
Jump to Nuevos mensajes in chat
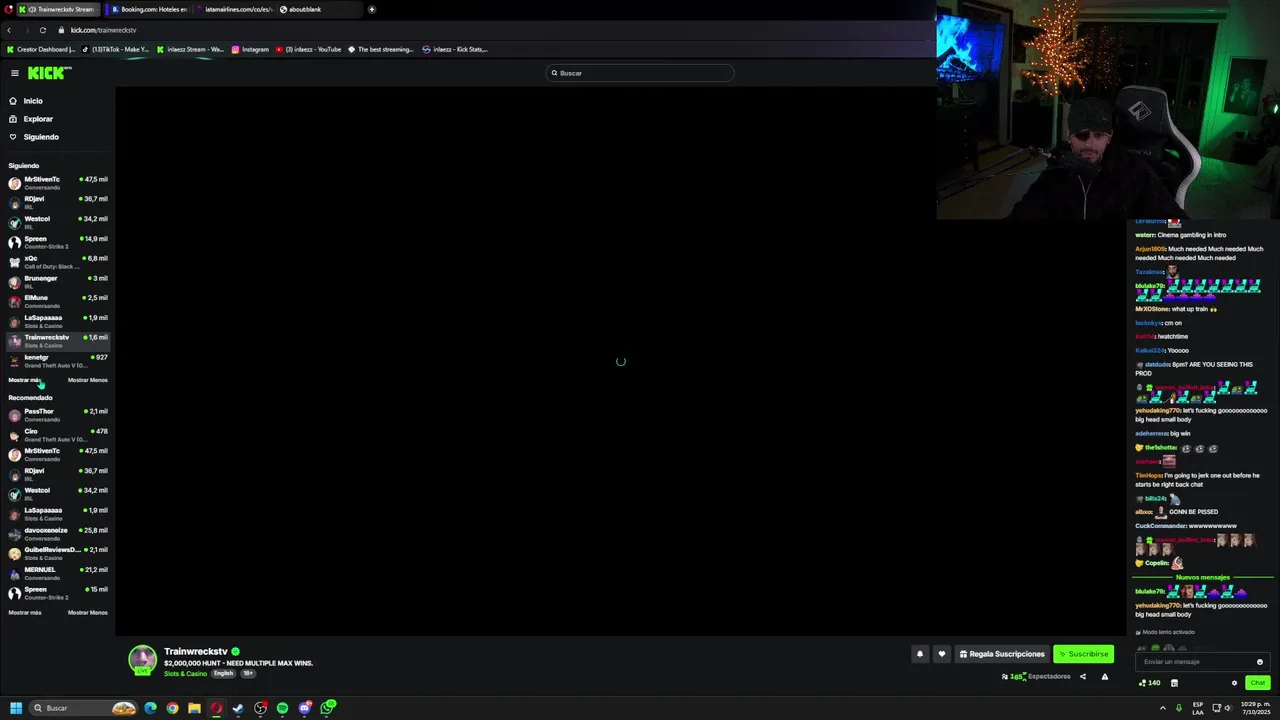(1203, 577)
